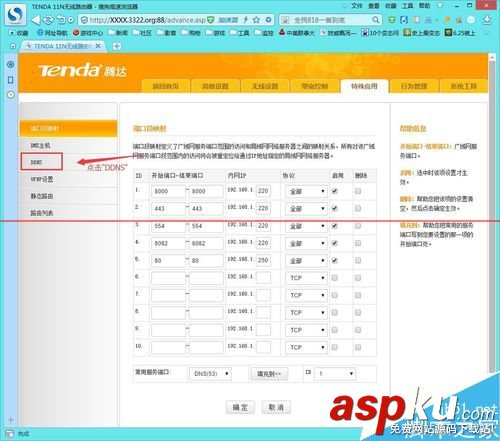
Task: Switch to 行为管理 tab
Action: tap(414, 86)
